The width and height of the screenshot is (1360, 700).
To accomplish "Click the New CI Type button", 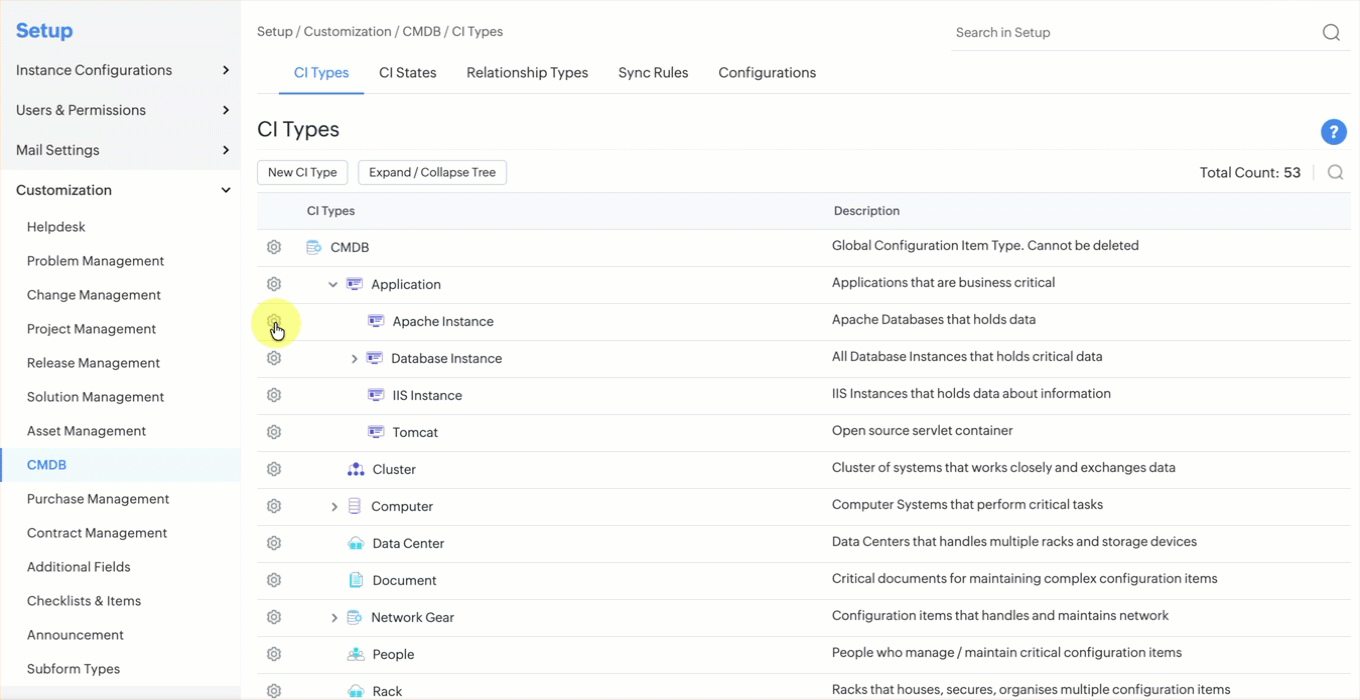I will pos(302,173).
